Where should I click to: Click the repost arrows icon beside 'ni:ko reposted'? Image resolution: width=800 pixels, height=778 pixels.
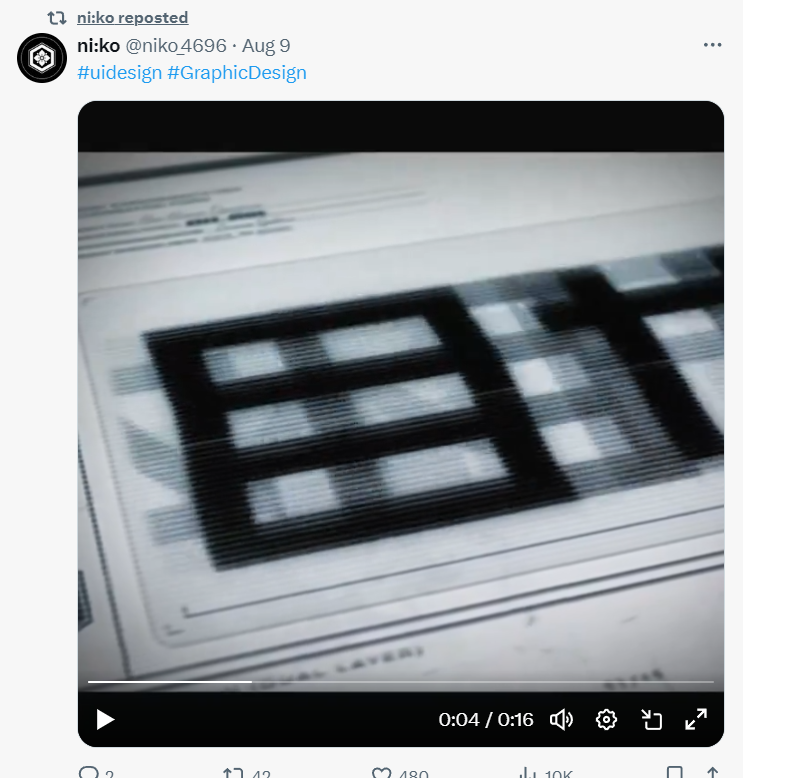click(x=57, y=18)
